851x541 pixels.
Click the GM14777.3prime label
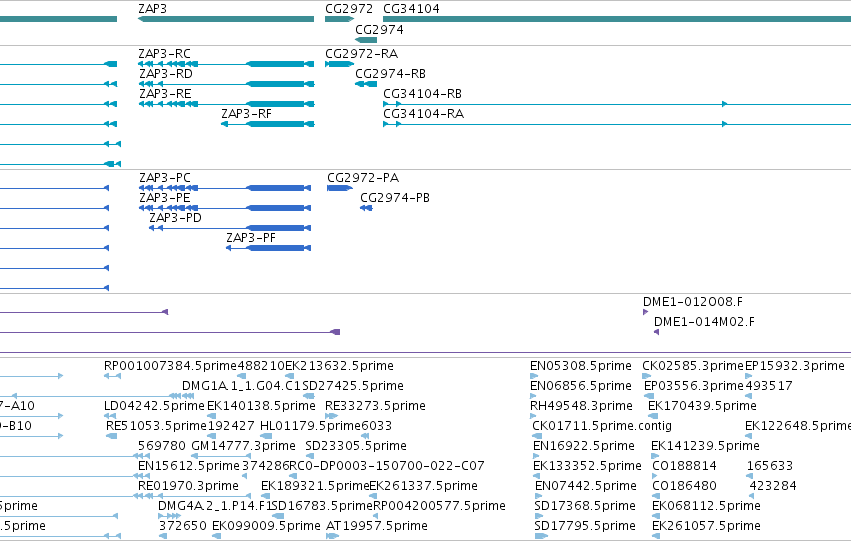(x=243, y=446)
